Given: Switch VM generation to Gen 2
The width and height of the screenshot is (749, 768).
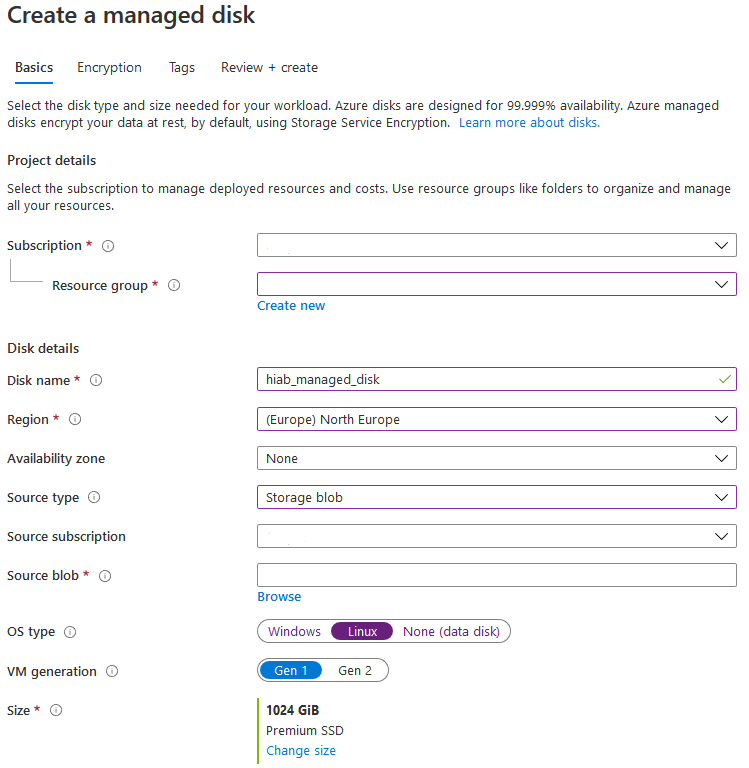Looking at the screenshot, I should pyautogui.click(x=355, y=671).
